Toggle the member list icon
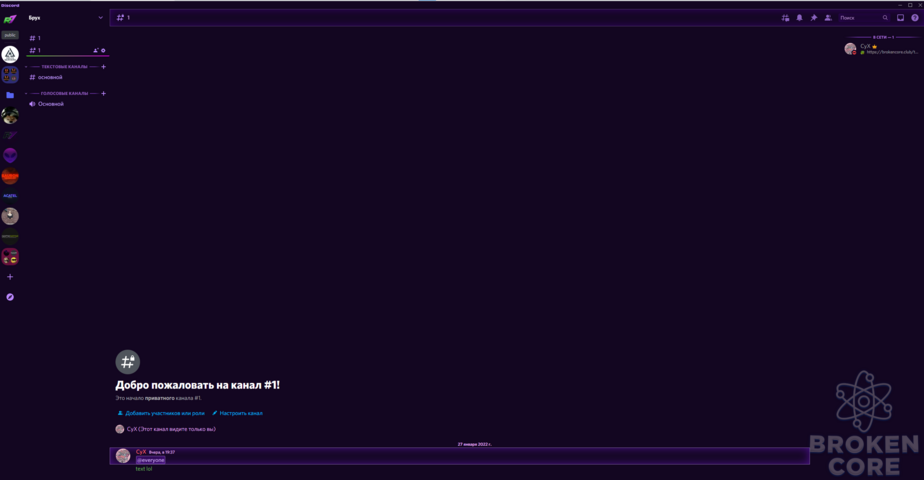 tap(828, 18)
